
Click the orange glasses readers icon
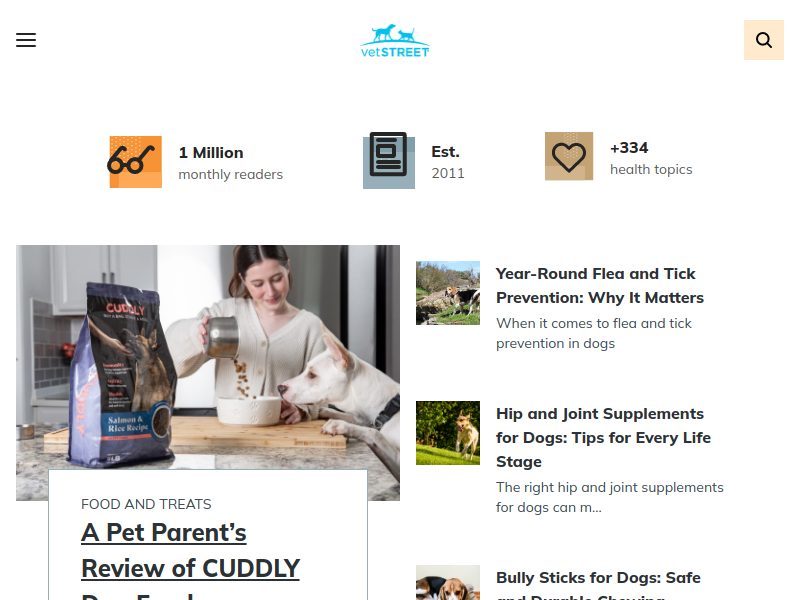pos(135,162)
